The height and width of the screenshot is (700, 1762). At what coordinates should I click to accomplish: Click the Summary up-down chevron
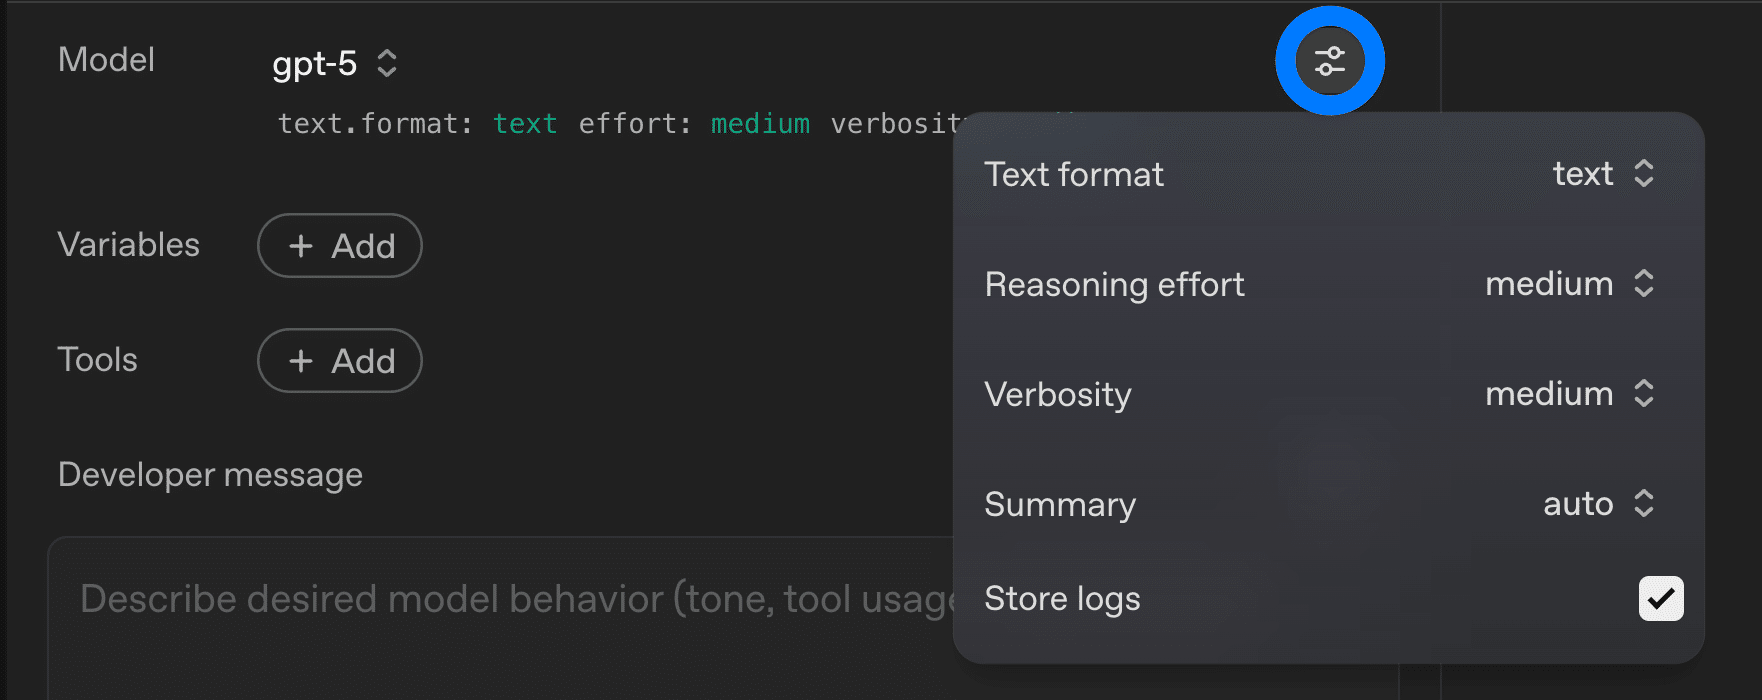click(x=1644, y=504)
